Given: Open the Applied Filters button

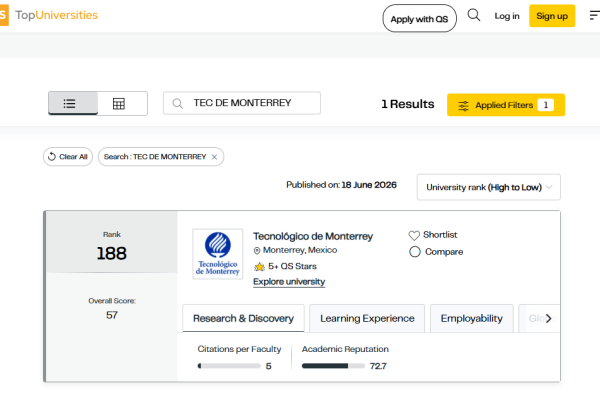Looking at the screenshot, I should click(x=506, y=105).
